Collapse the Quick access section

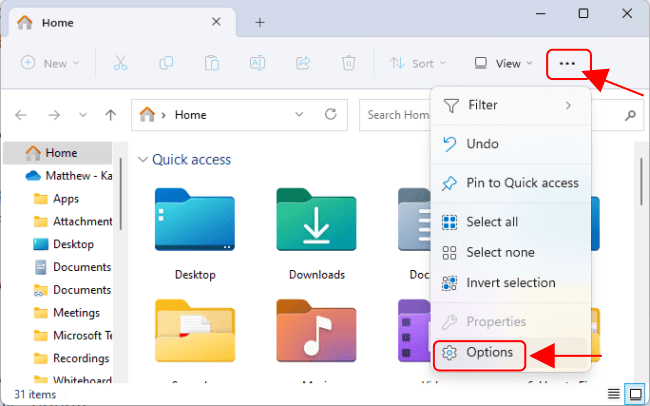pyautogui.click(x=143, y=160)
